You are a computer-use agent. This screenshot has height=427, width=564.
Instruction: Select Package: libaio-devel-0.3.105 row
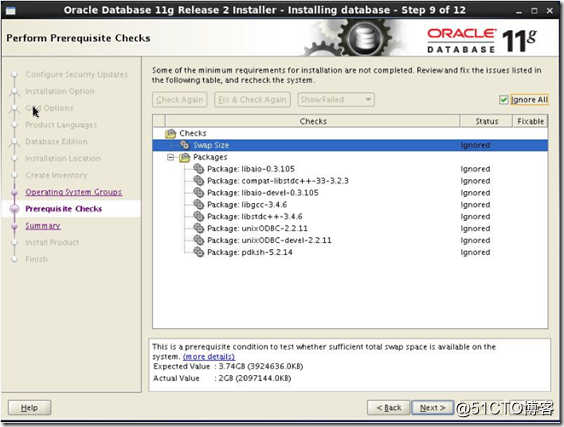pos(350,193)
